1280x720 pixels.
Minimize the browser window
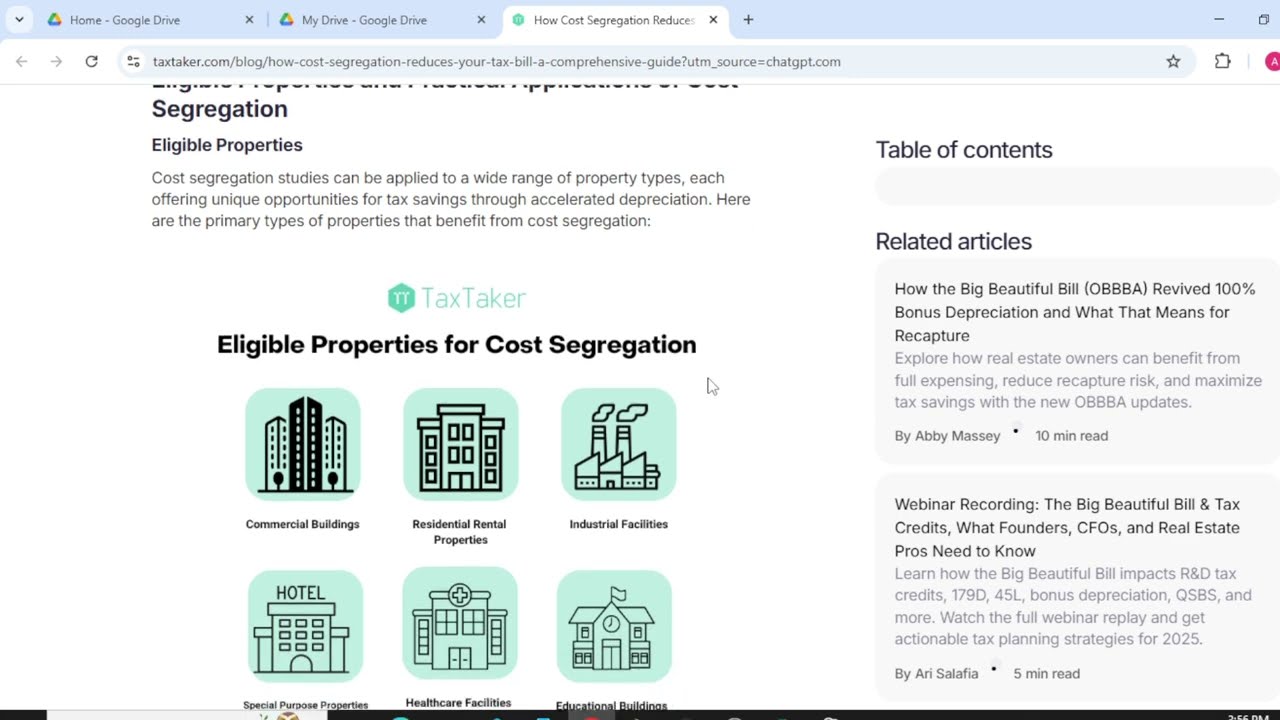point(1219,20)
